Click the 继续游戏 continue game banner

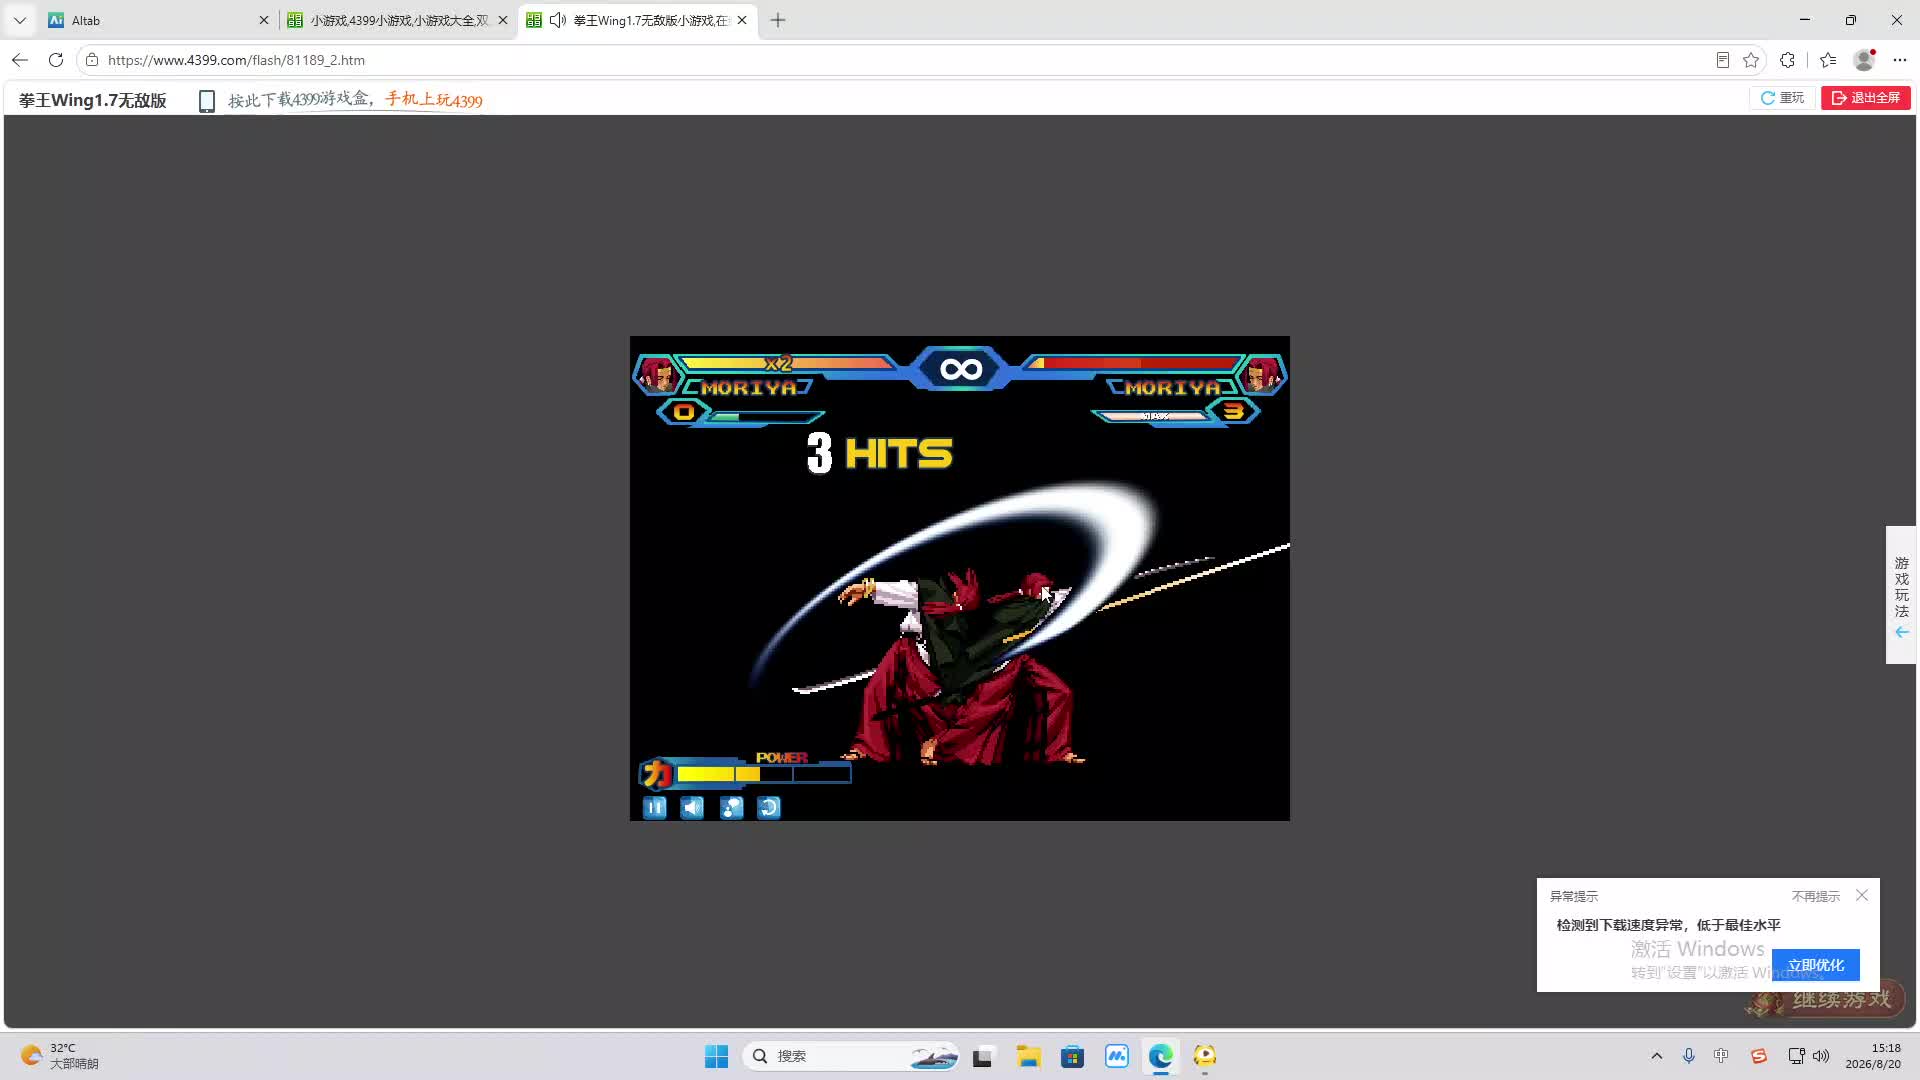(1826, 999)
